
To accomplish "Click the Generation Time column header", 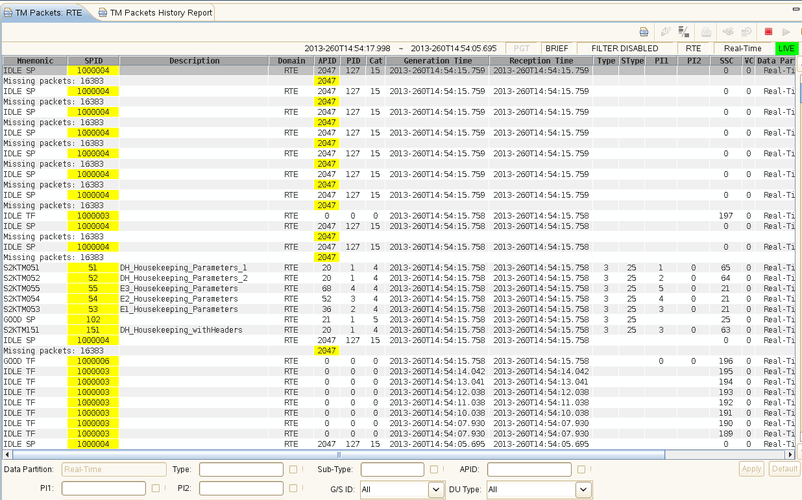I will (x=439, y=61).
